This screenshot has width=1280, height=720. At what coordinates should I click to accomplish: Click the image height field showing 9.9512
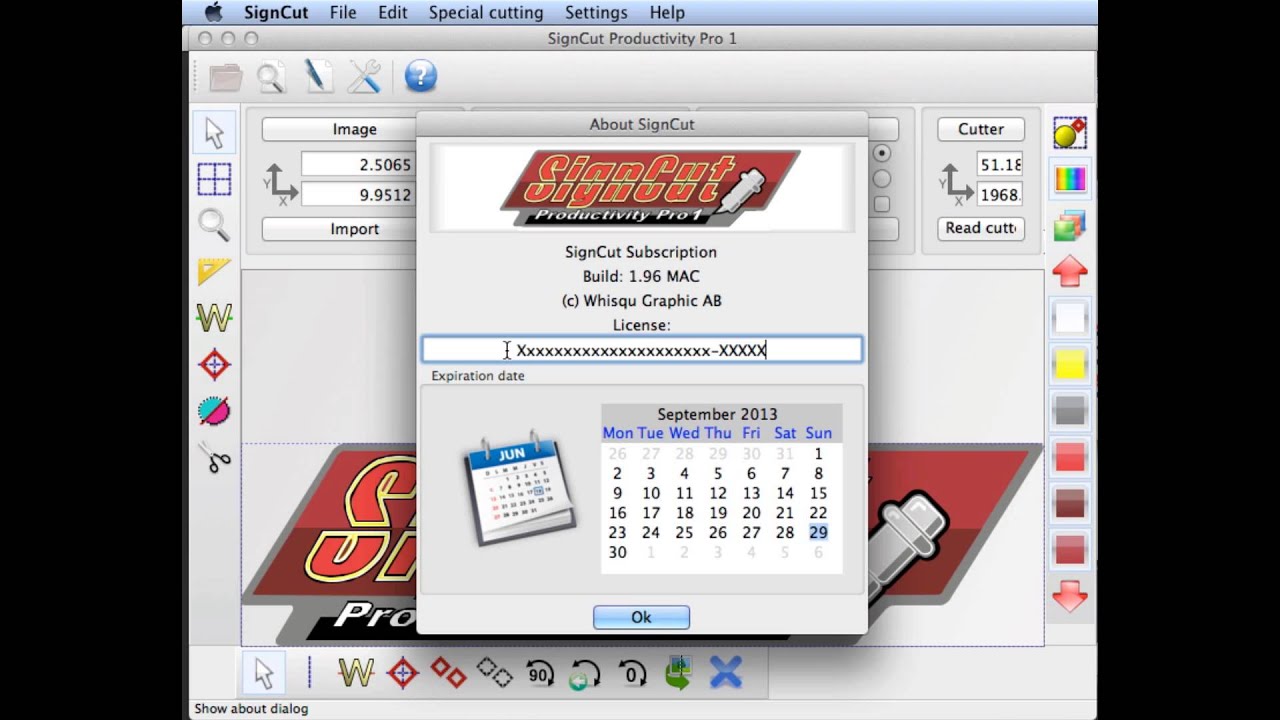(x=358, y=195)
